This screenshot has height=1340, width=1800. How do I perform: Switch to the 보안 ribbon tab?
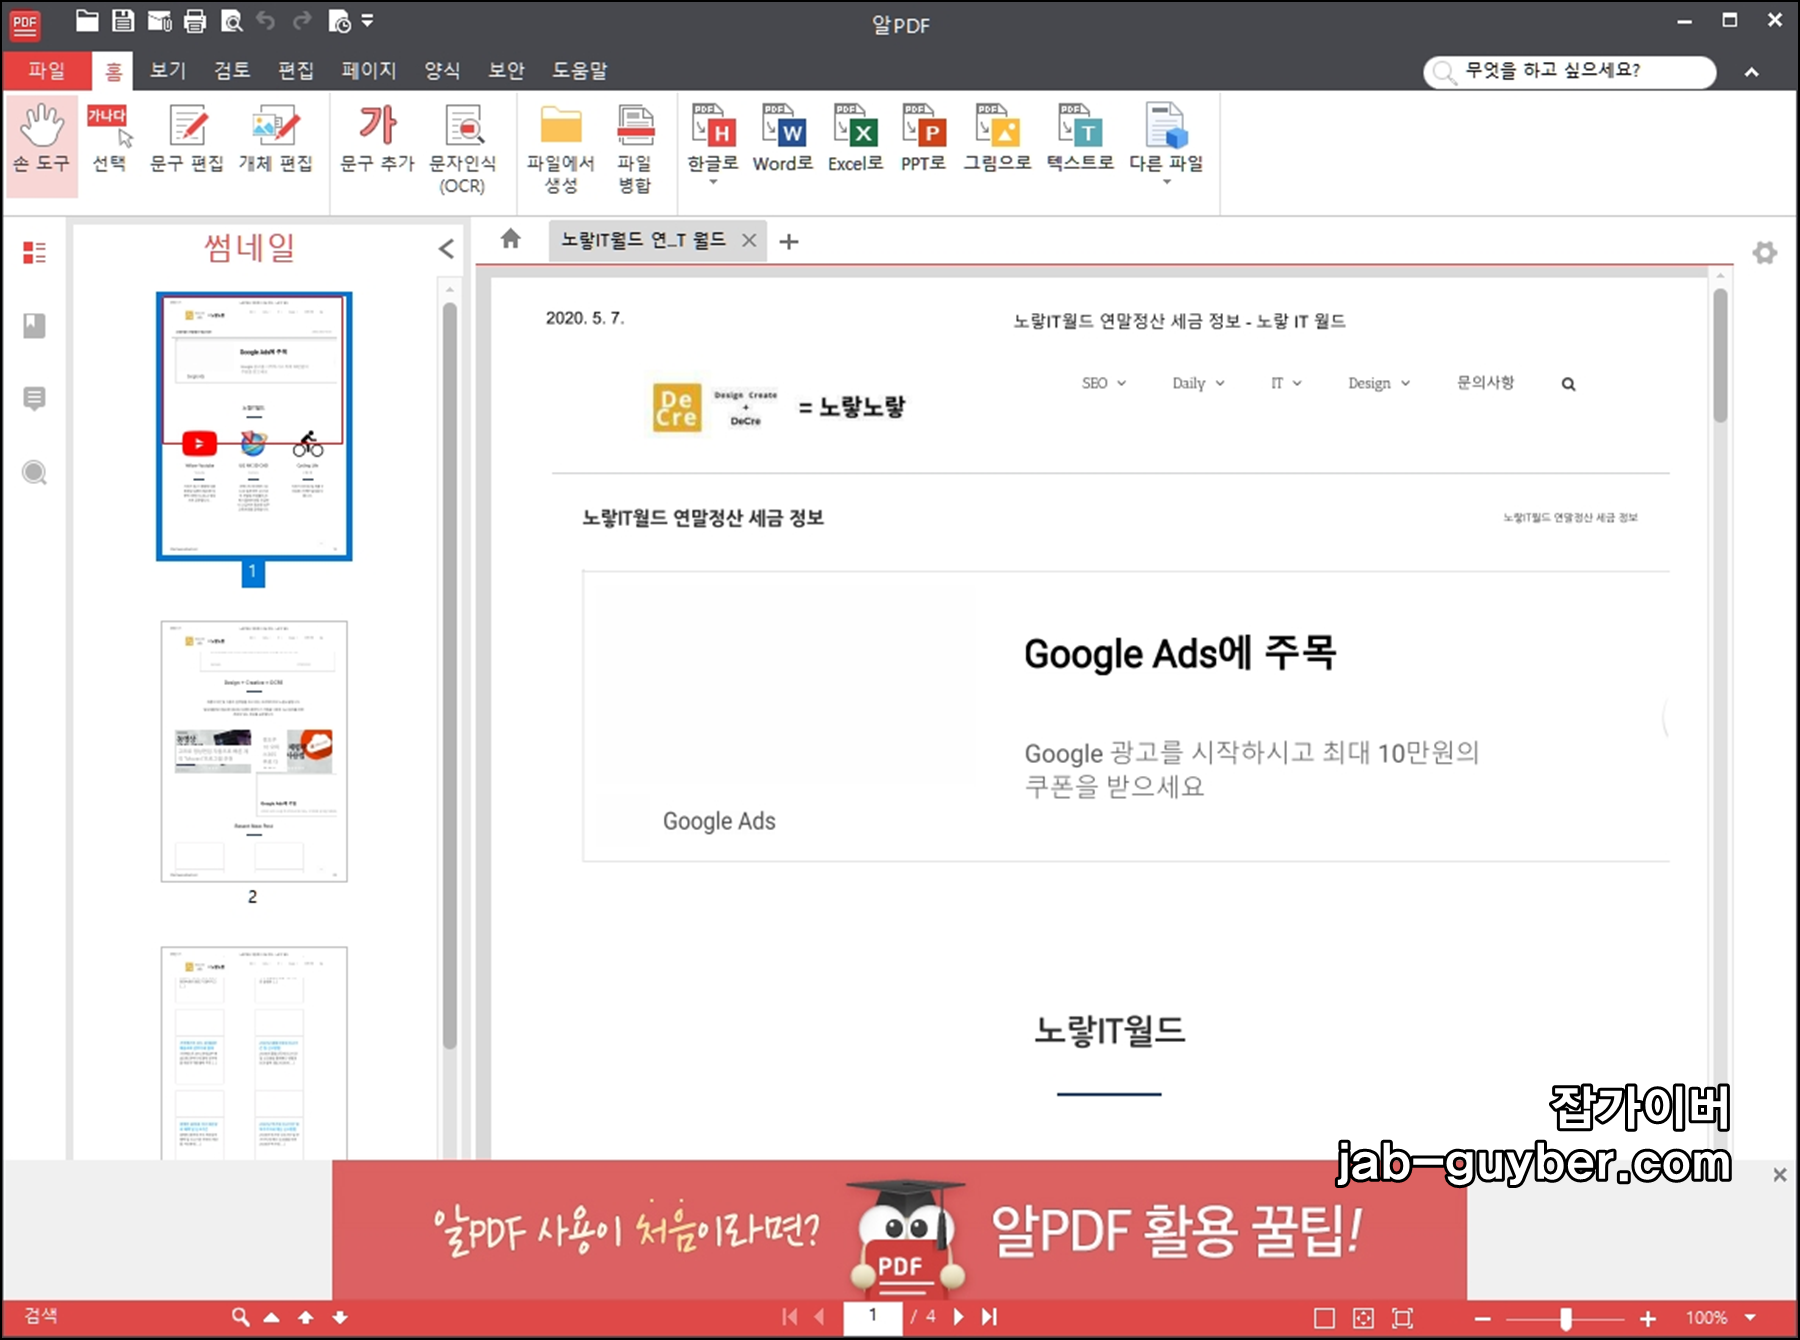(506, 70)
